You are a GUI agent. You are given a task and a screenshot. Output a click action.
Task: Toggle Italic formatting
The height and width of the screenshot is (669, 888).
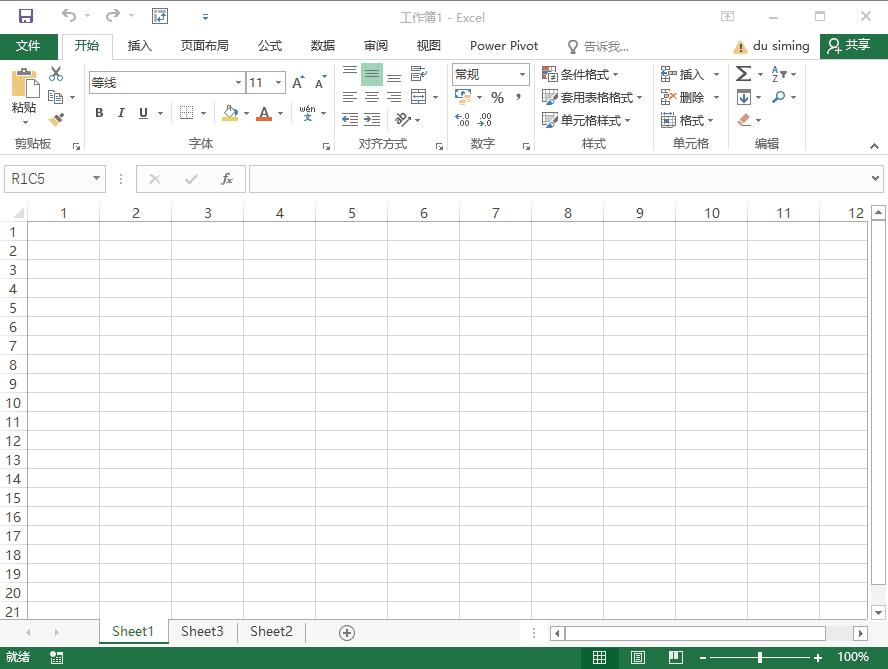(121, 113)
